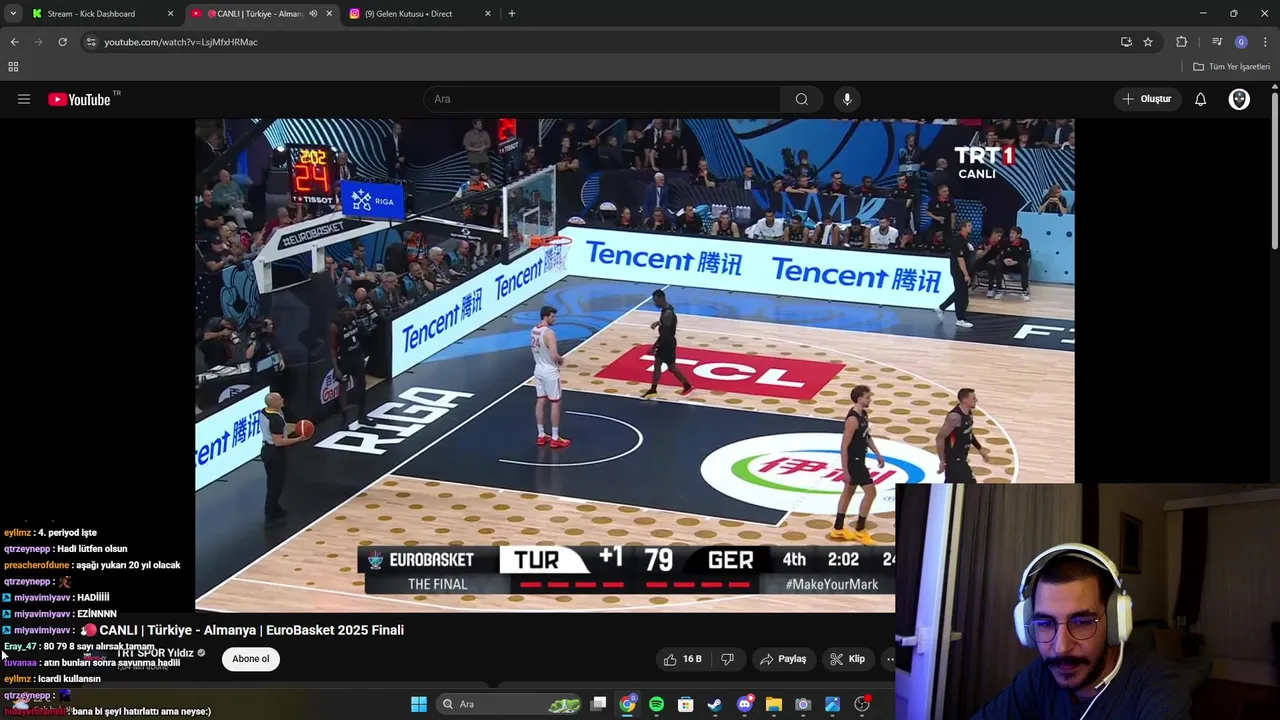Click the YouTube search magnifier button

(x=801, y=99)
